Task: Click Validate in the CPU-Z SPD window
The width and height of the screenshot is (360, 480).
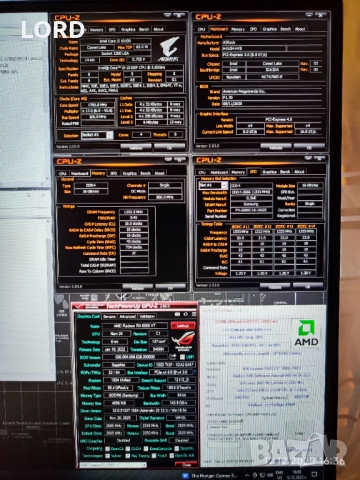Action: click(x=275, y=286)
